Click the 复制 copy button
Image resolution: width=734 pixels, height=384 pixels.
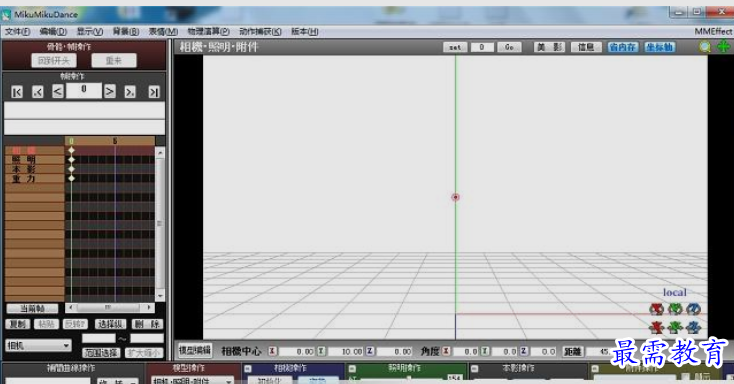pos(18,324)
